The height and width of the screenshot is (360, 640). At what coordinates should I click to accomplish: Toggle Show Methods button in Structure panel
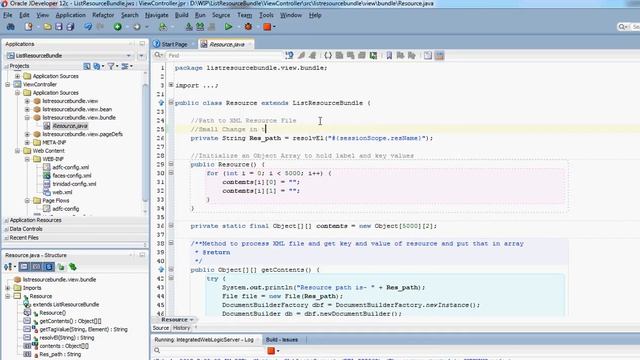pos(24,267)
